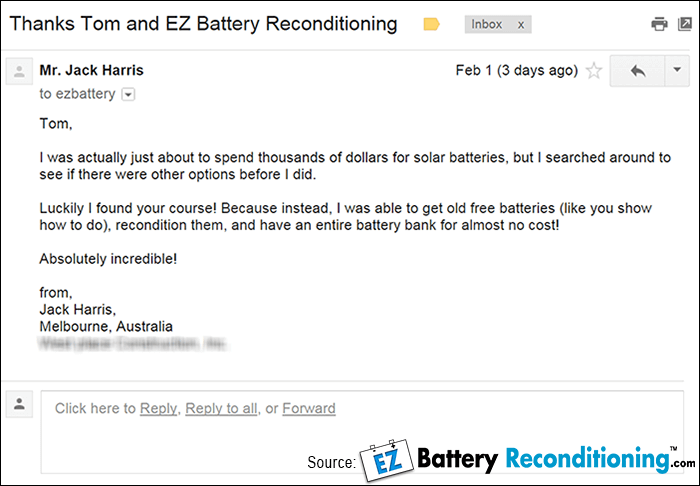Open the email in a new window

click(684, 24)
